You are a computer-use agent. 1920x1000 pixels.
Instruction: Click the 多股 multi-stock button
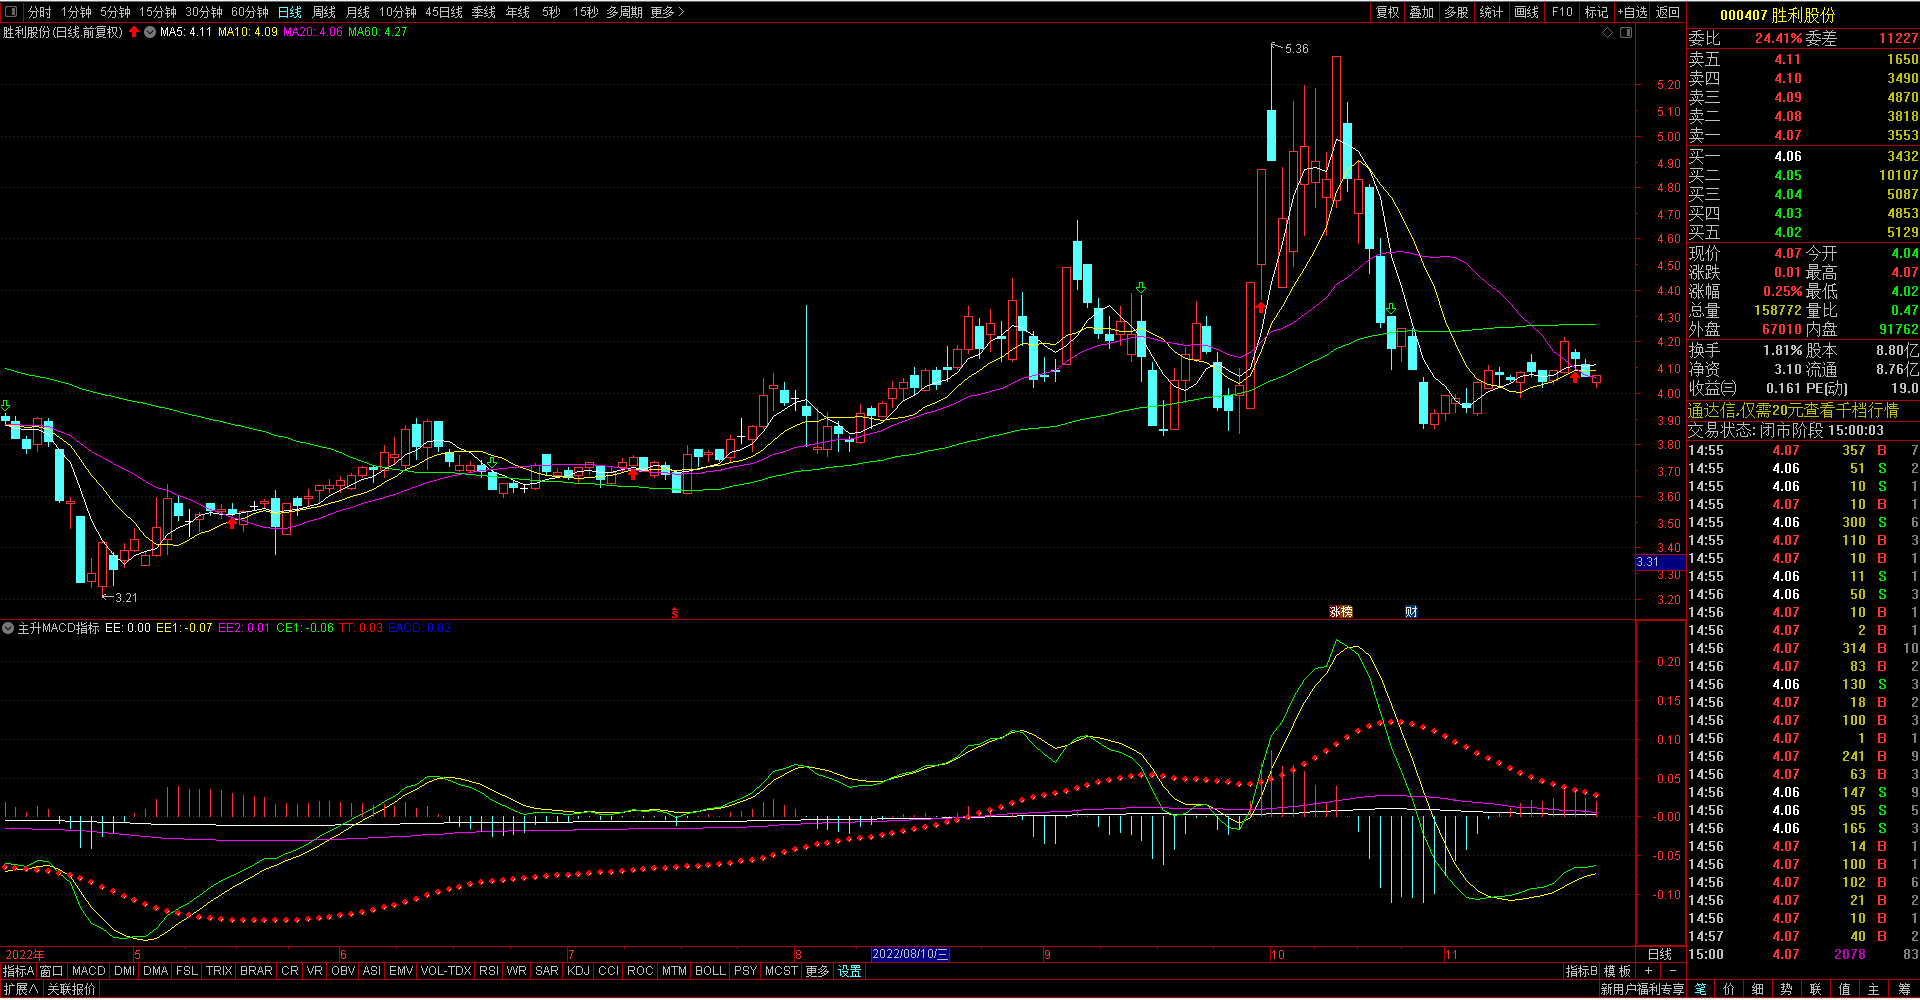(1456, 12)
